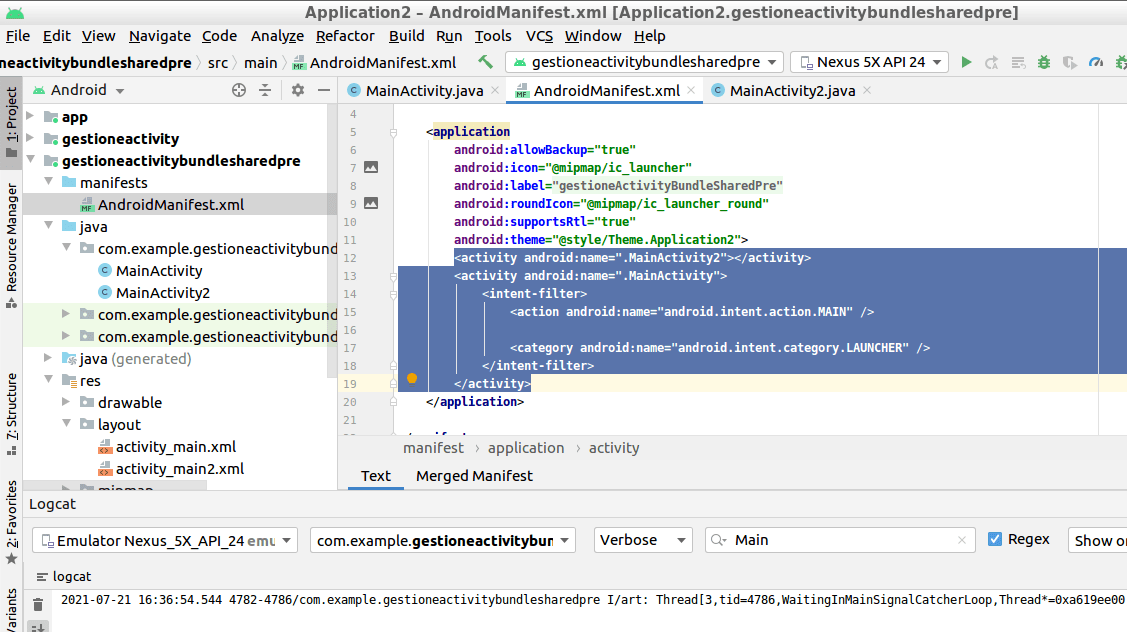Viewport: 1127px width, 632px height.
Task: Fold the activity tag at line 13
Action: [393, 276]
